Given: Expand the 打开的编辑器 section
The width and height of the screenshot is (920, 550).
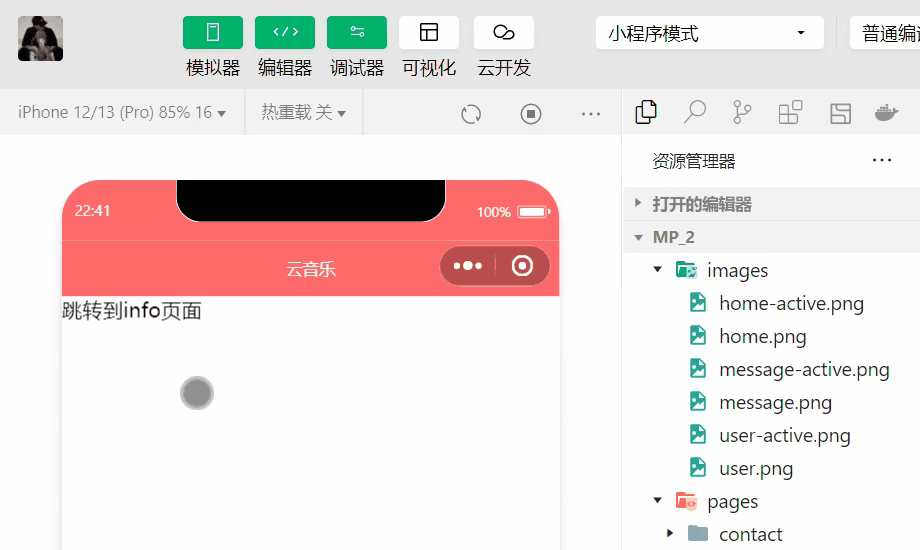Looking at the screenshot, I should click(772, 204).
